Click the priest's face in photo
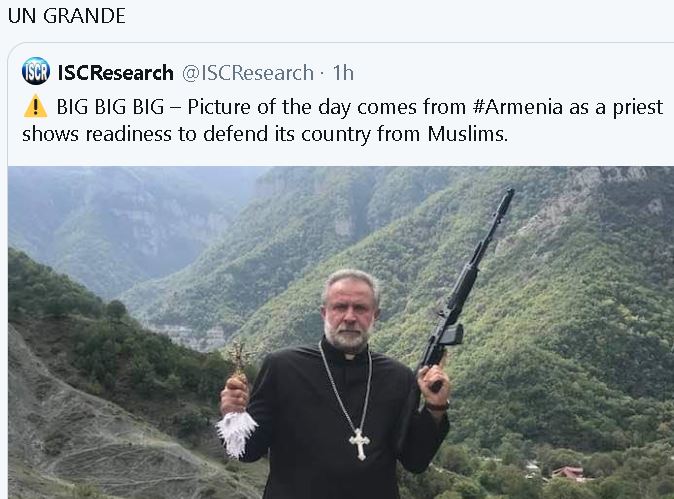Screen dimensions: 674x499 click(x=346, y=315)
